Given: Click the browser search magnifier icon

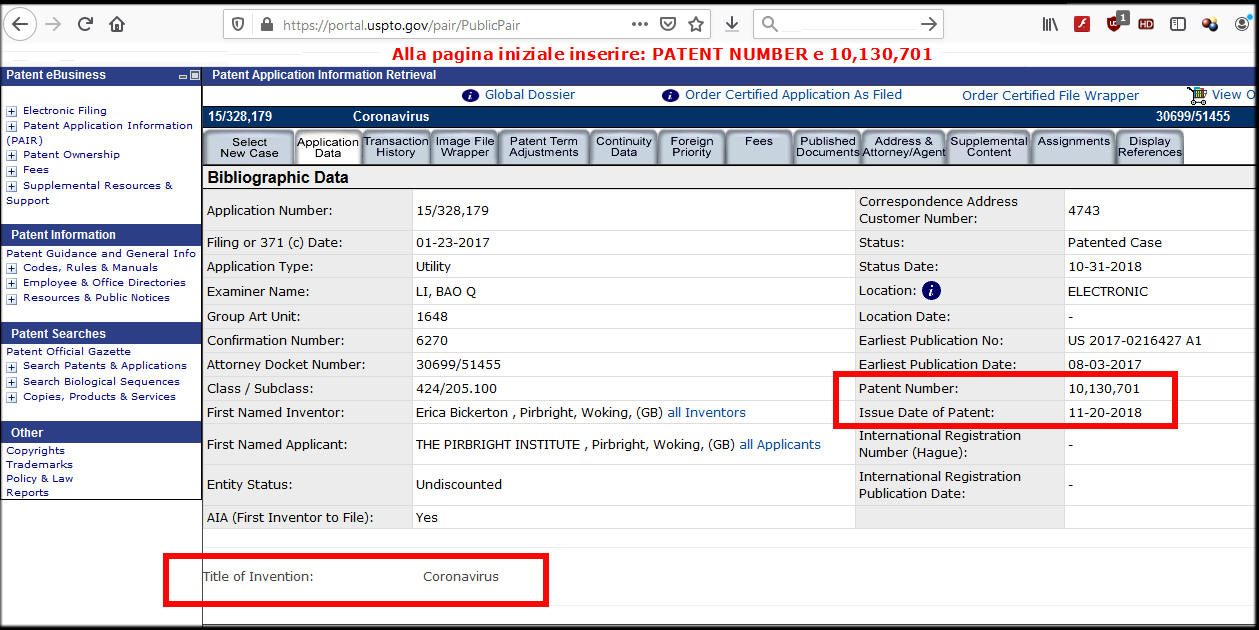Looking at the screenshot, I should point(769,24).
